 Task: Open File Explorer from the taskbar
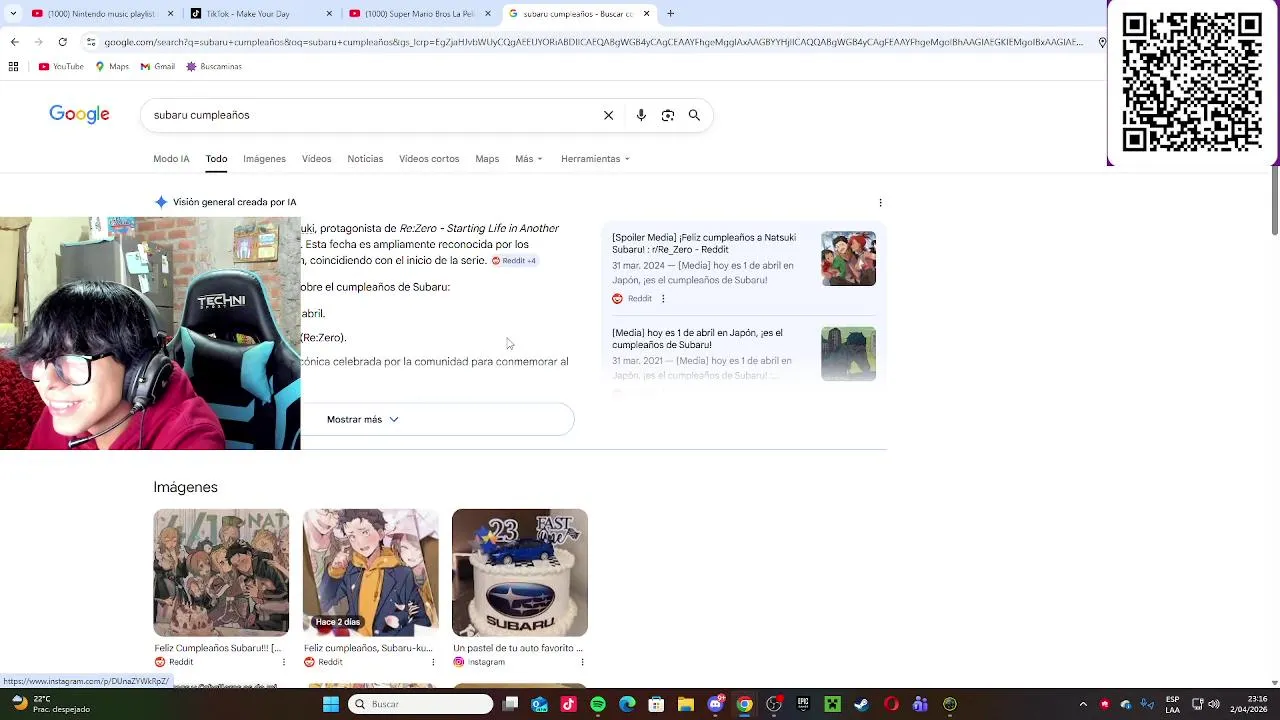(686, 704)
